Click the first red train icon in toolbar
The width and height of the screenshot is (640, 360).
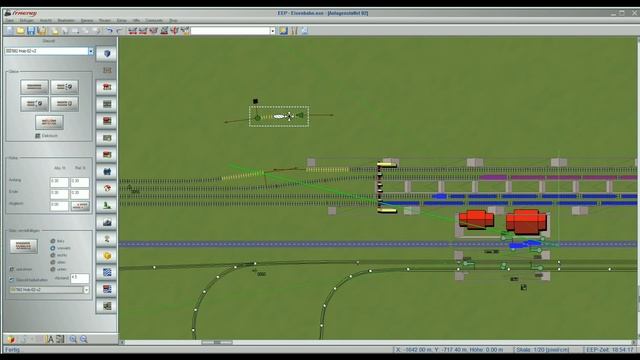point(132,31)
